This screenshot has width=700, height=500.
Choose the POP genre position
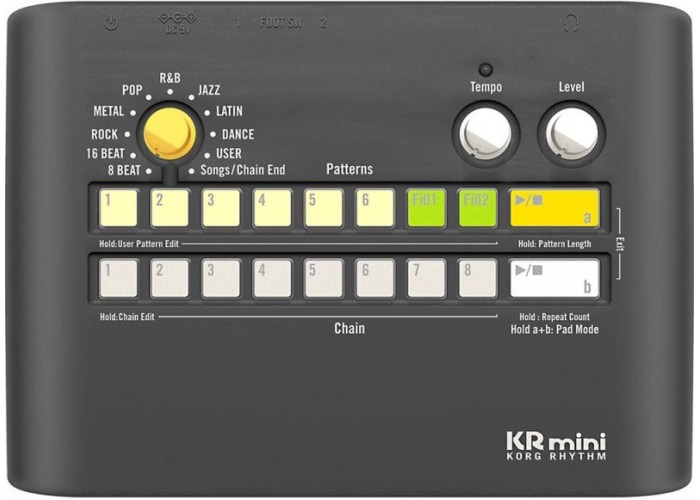pyautogui.click(x=132, y=90)
